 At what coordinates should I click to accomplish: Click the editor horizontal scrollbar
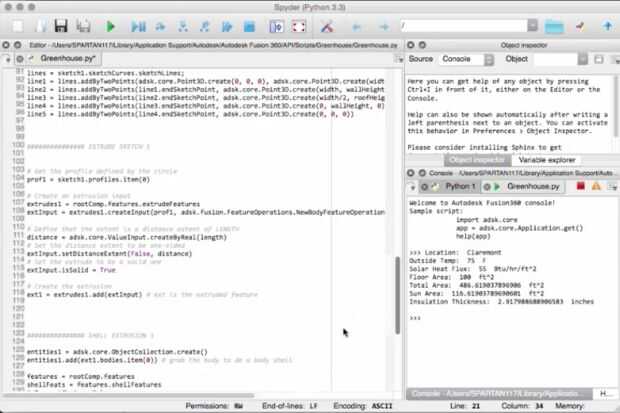click(128, 395)
